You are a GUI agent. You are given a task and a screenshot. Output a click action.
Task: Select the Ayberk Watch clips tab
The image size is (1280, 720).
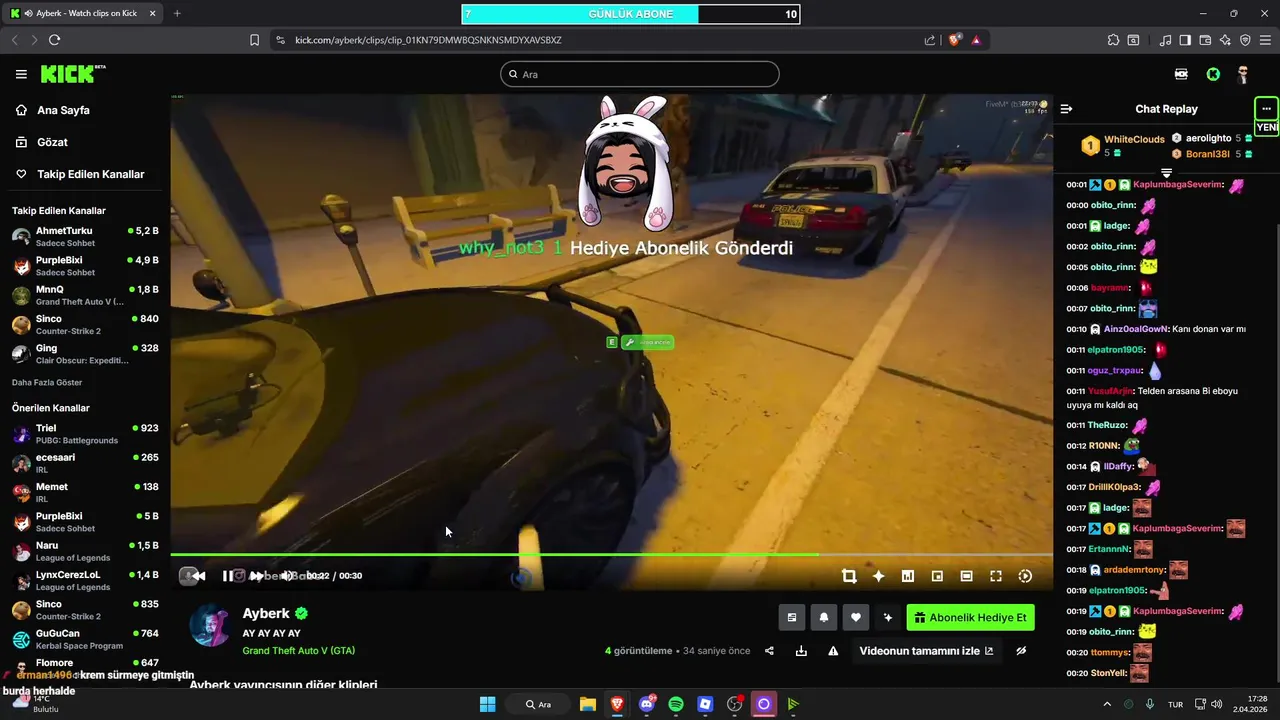click(x=84, y=13)
